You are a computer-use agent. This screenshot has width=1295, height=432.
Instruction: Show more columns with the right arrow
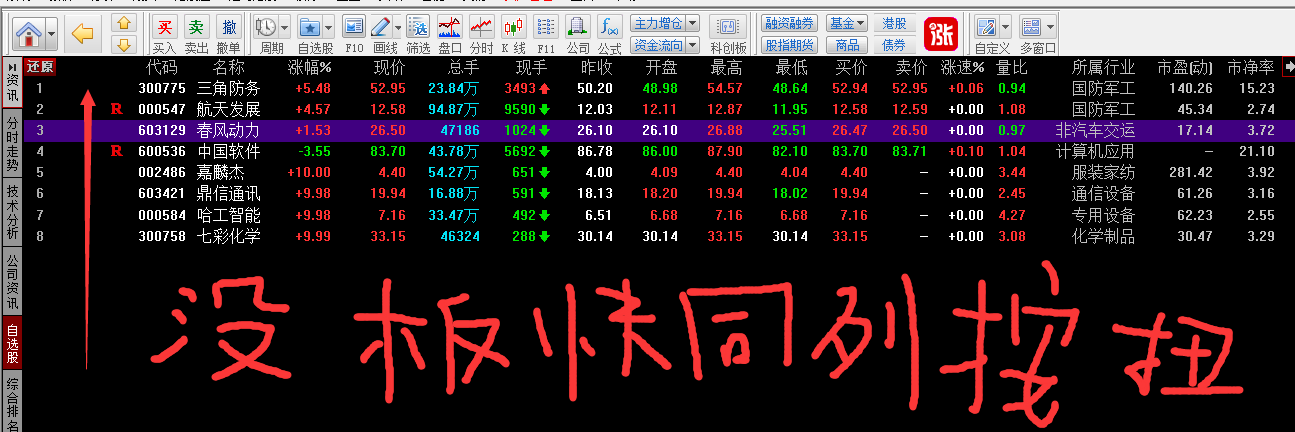tap(1287, 68)
